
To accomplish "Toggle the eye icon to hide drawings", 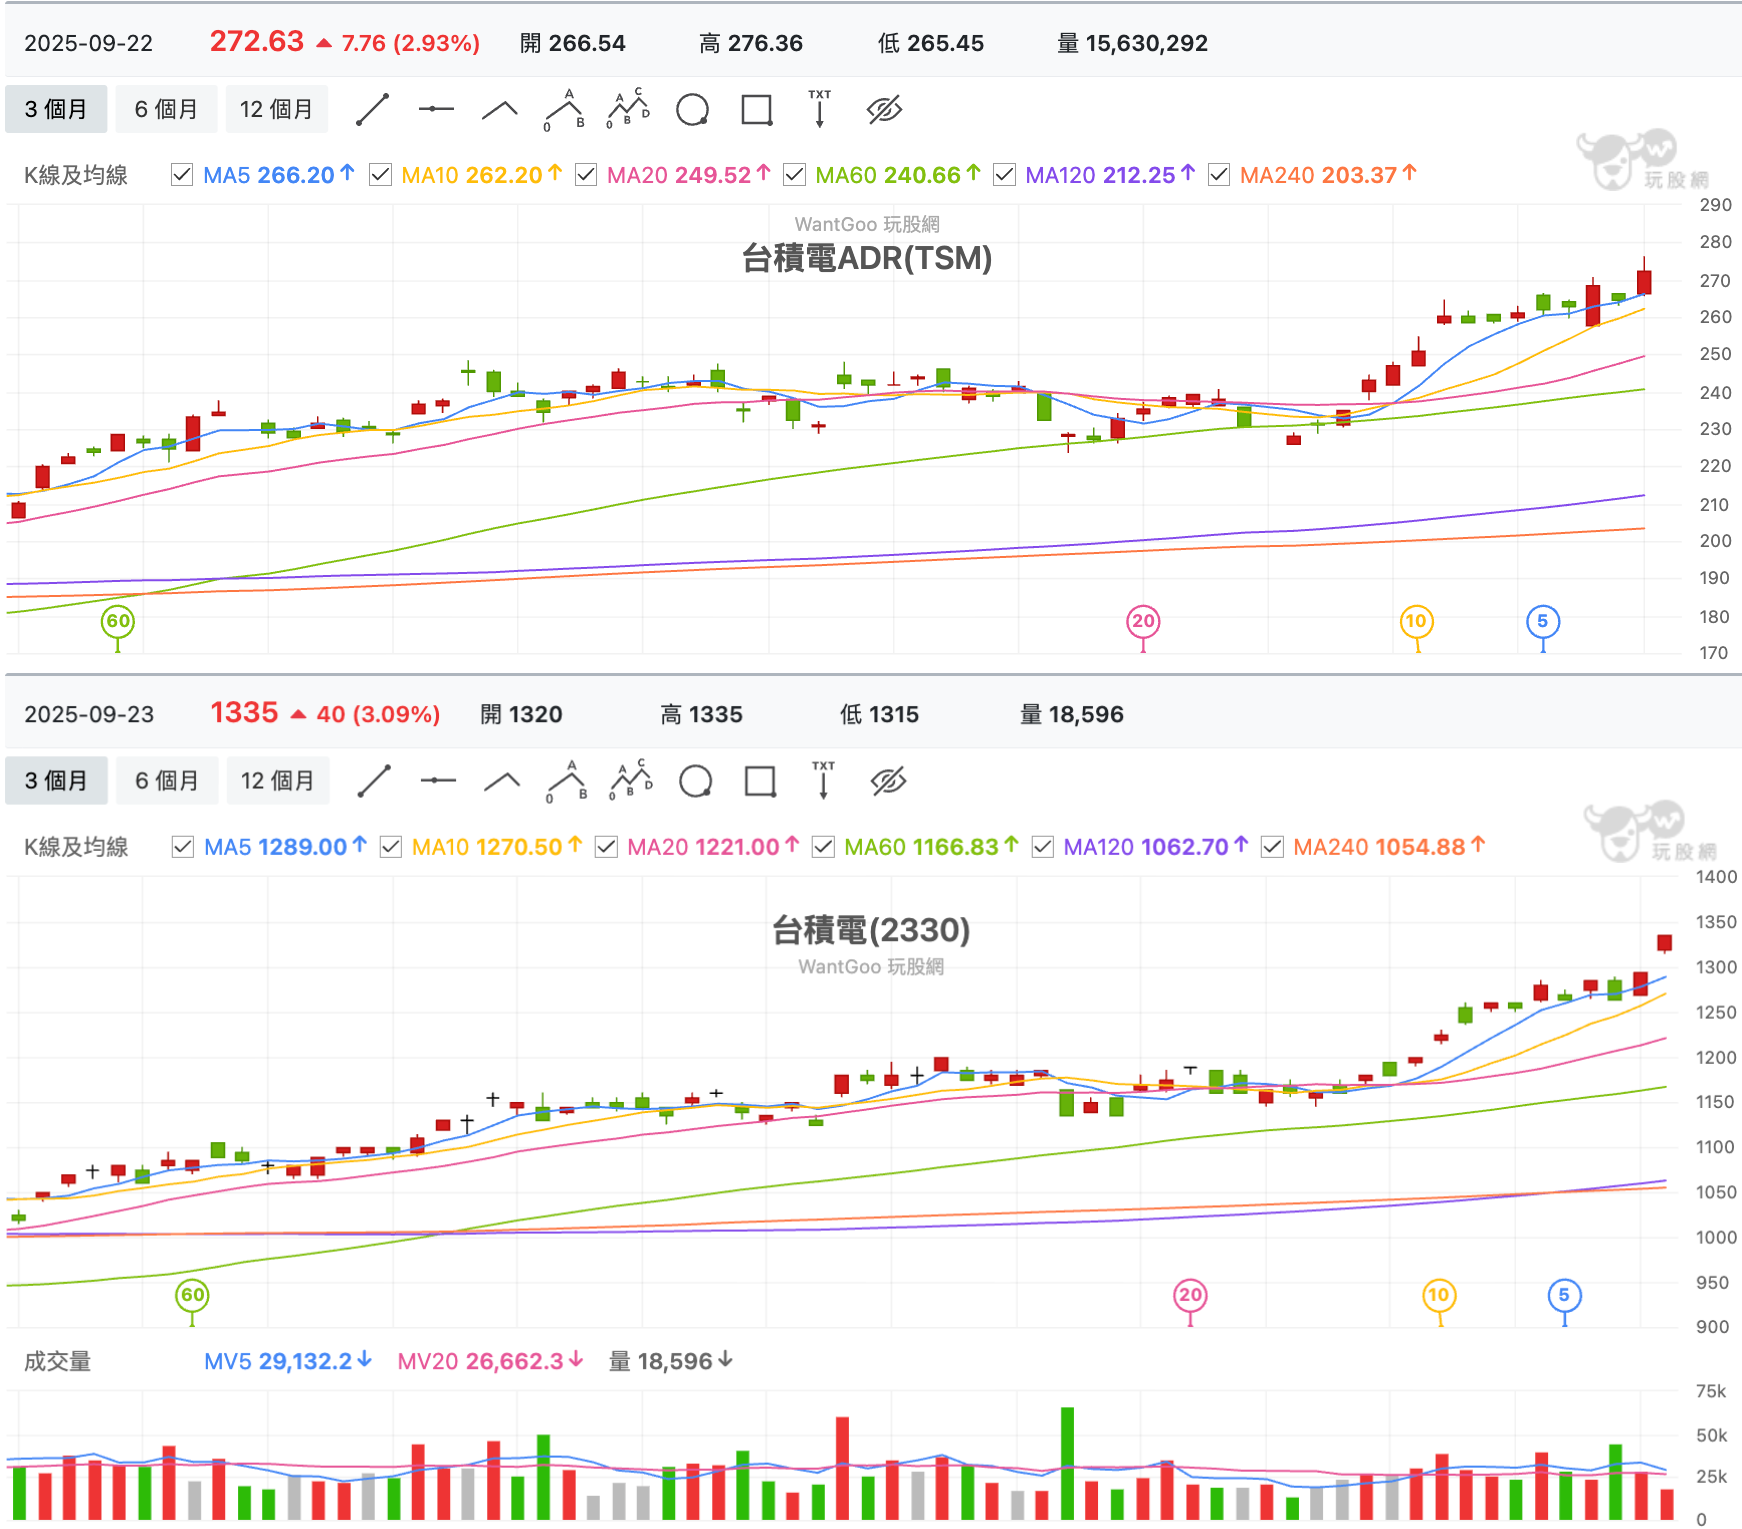I will coord(884,109).
